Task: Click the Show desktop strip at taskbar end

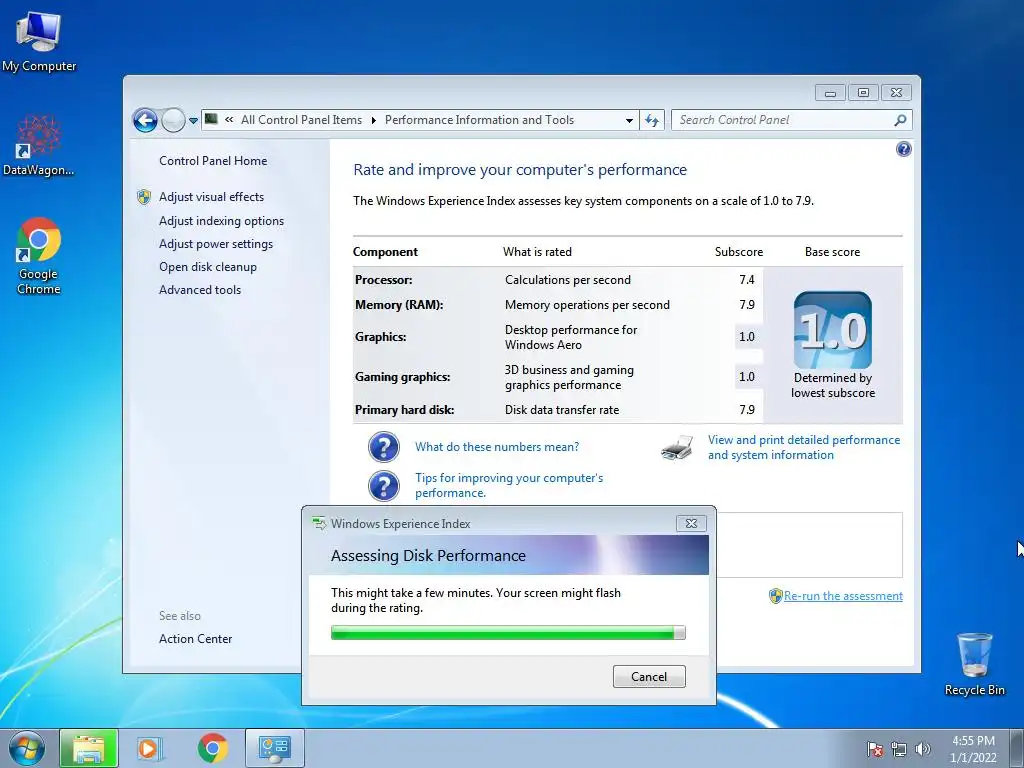Action: click(x=1017, y=748)
